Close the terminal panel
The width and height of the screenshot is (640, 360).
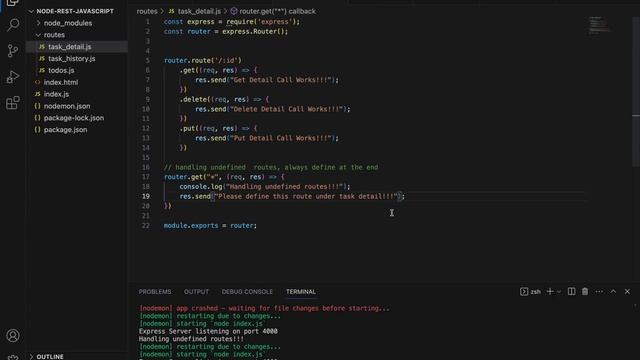(x=627, y=291)
